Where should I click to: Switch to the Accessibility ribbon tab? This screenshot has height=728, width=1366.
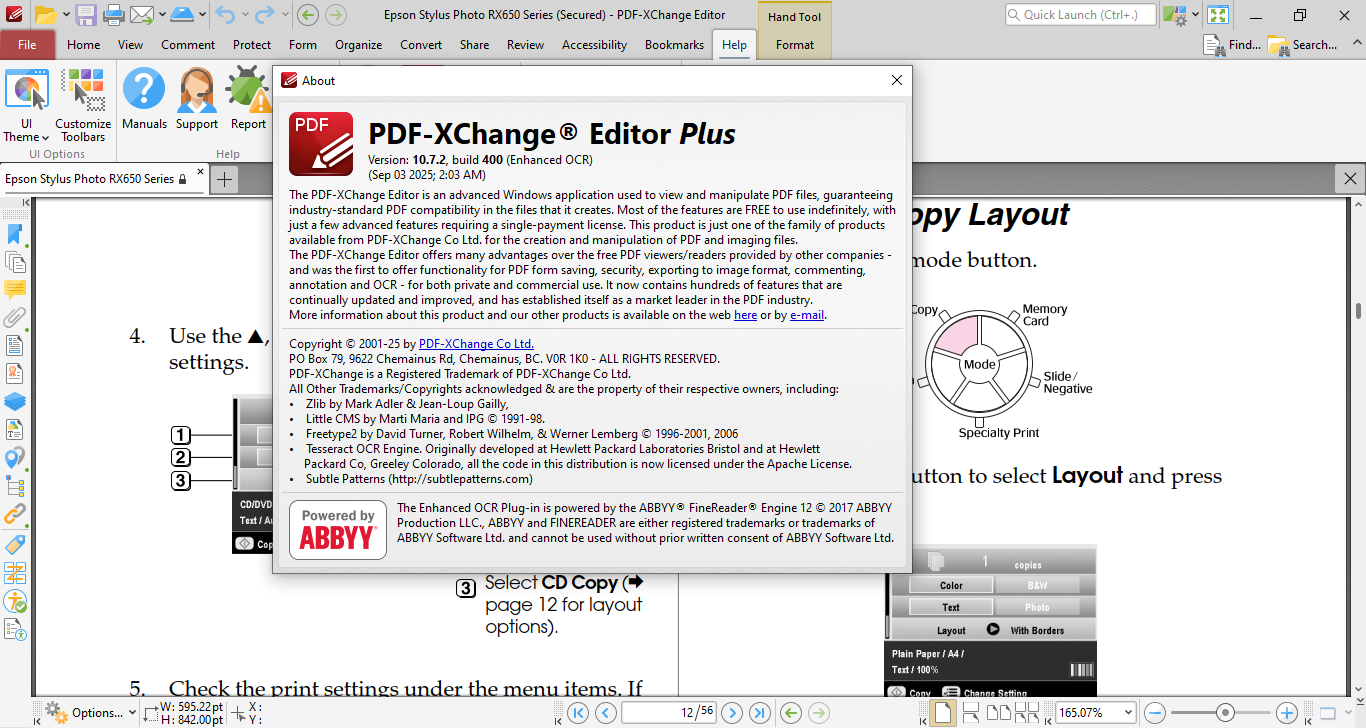pyautogui.click(x=594, y=44)
